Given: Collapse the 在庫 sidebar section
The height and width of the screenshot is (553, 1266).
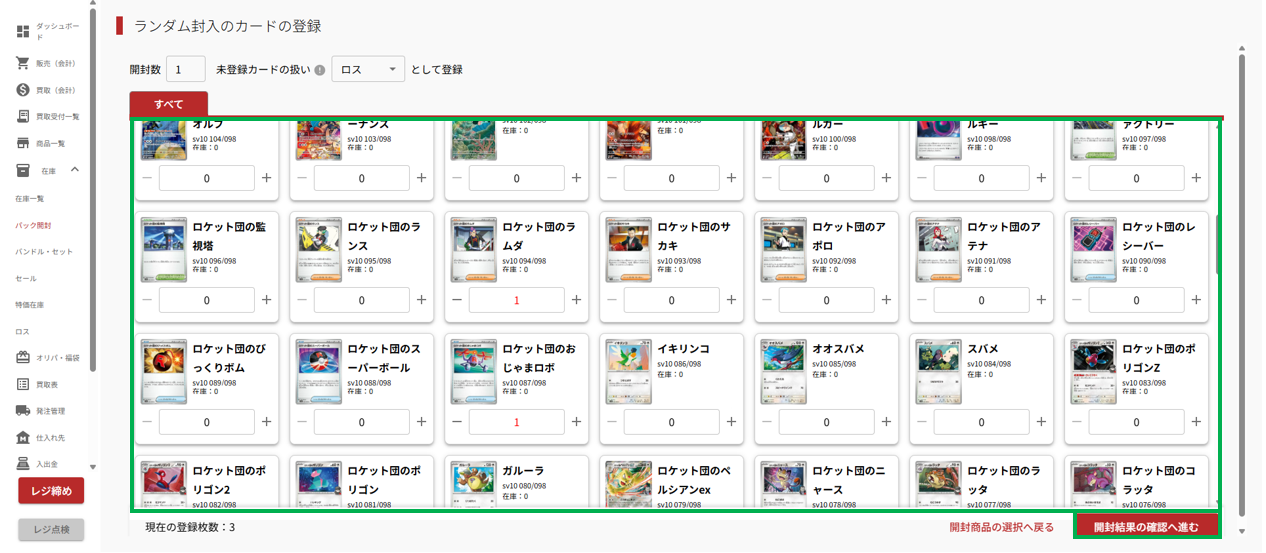Looking at the screenshot, I should coord(75,171).
